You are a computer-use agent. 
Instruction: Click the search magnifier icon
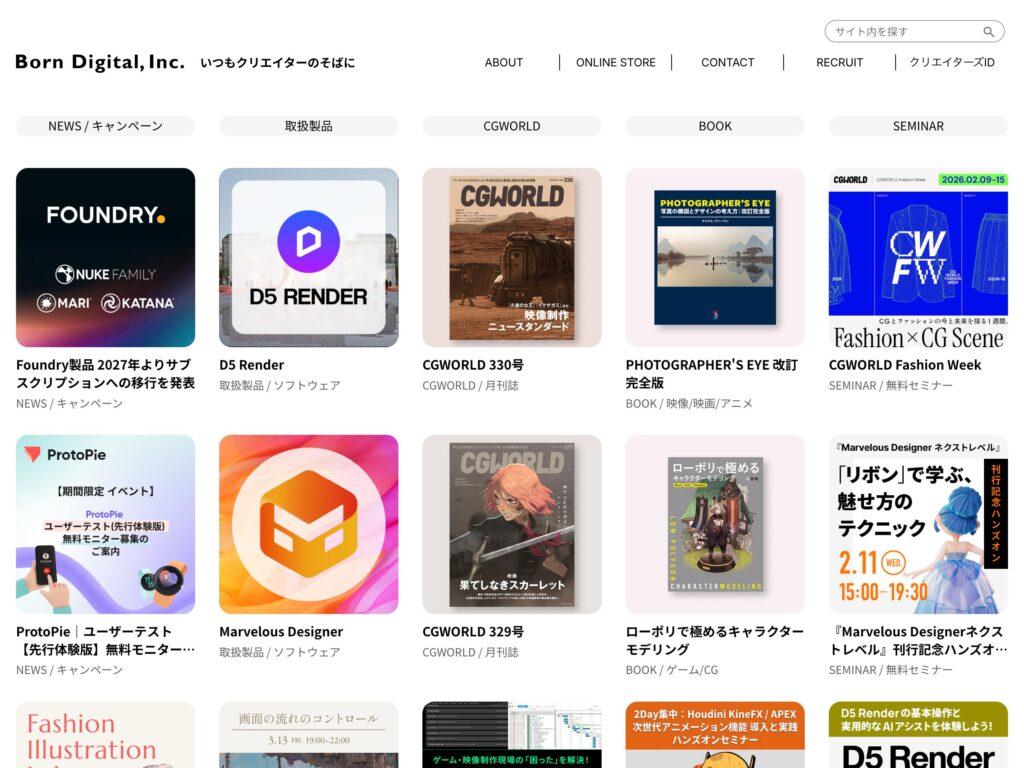(x=989, y=31)
